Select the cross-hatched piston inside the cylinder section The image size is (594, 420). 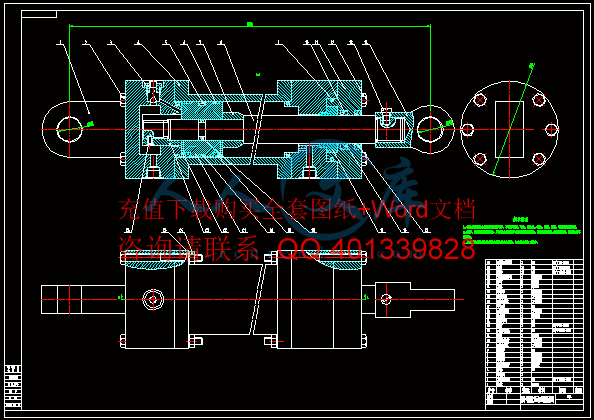pyautogui.click(x=202, y=111)
